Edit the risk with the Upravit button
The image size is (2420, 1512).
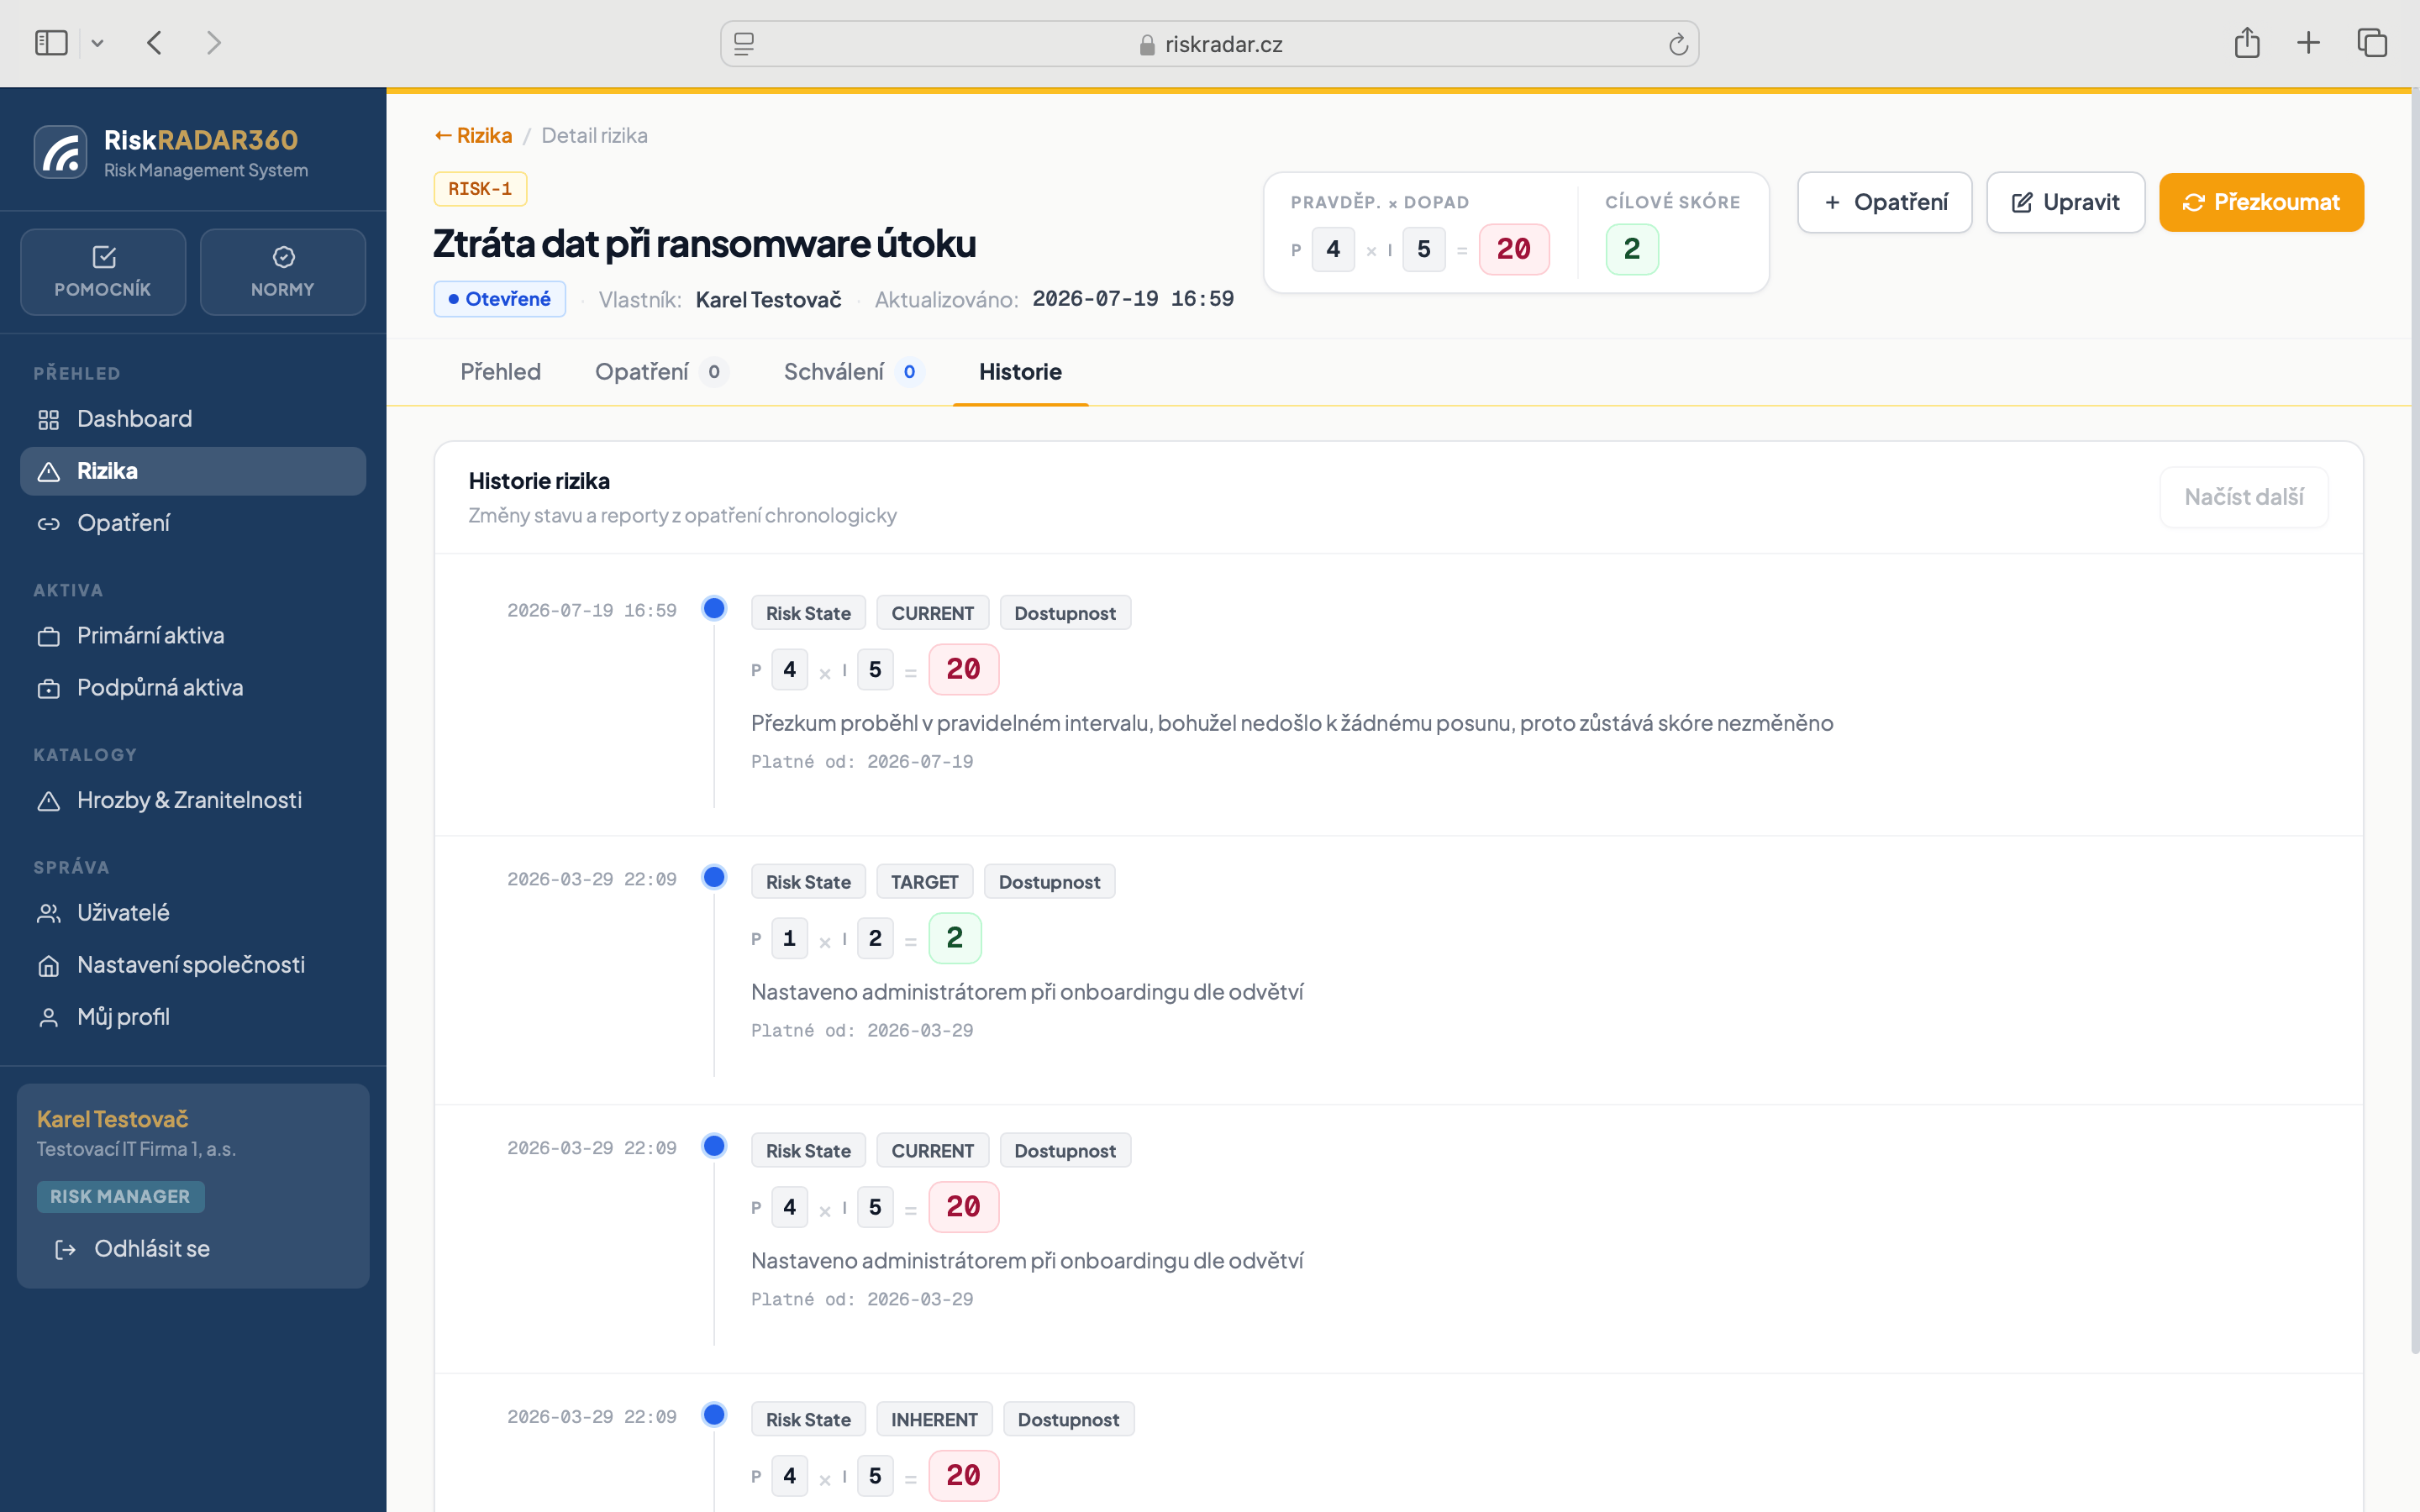[2065, 202]
